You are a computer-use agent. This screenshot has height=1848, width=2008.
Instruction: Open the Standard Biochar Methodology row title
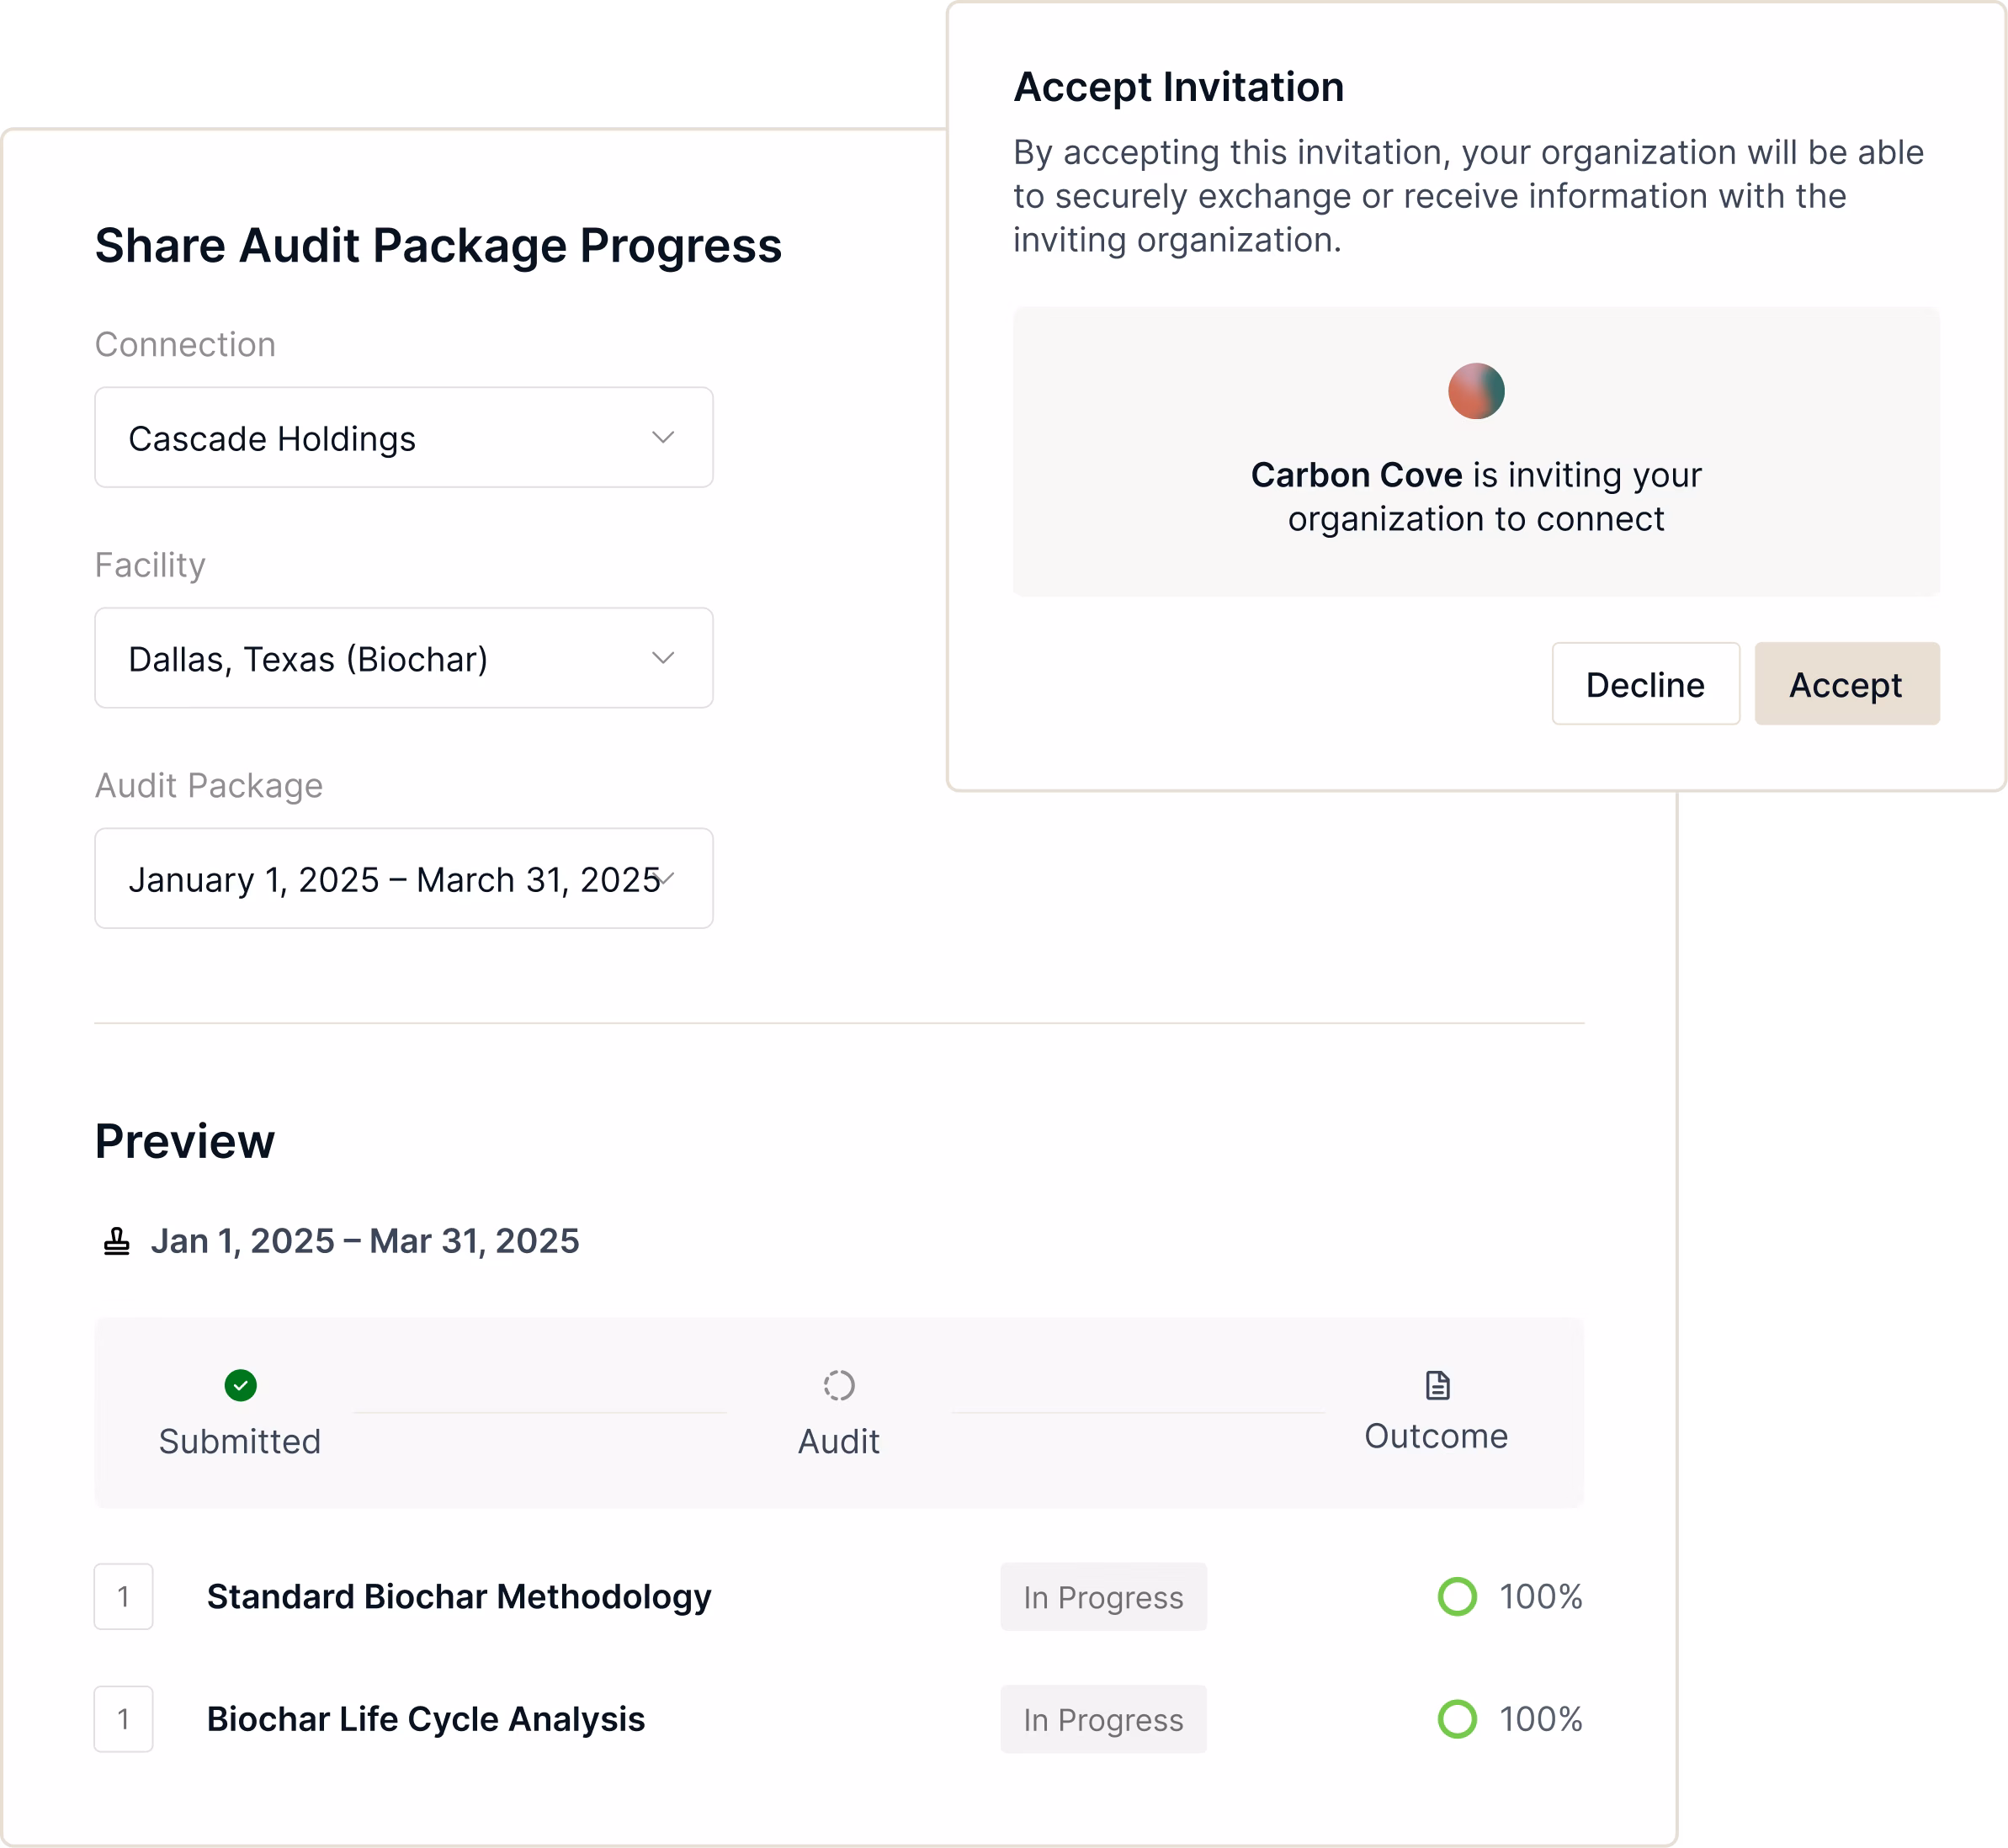click(459, 1597)
